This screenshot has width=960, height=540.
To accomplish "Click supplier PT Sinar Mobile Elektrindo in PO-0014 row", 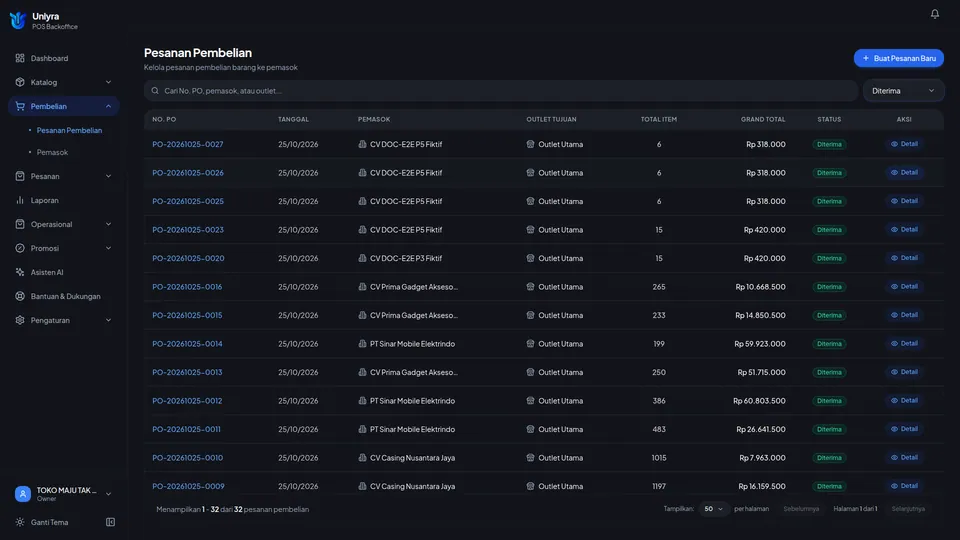I will (412, 344).
